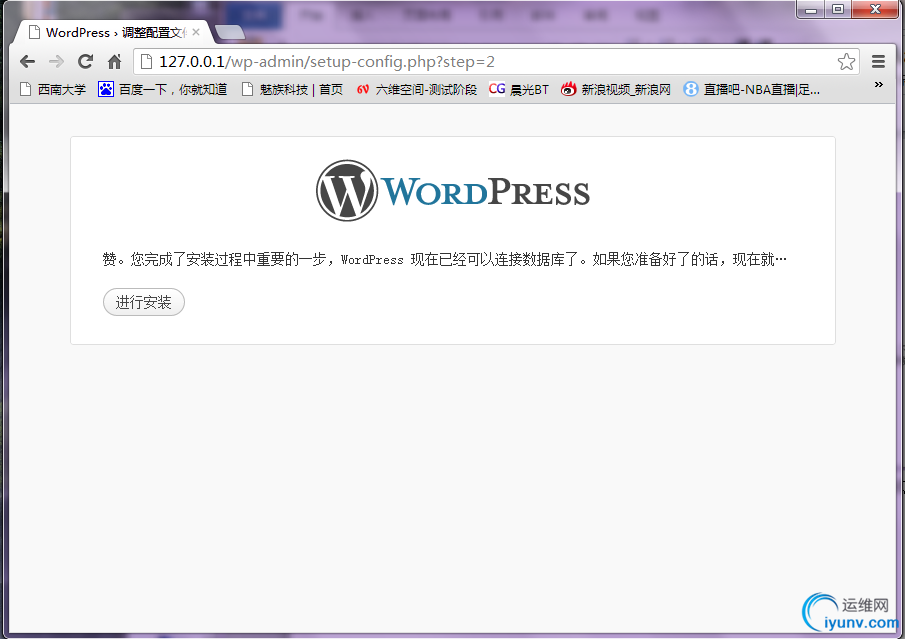Click the page icon of 魅族科技 bookmark
This screenshot has width=905, height=639.
click(247, 89)
